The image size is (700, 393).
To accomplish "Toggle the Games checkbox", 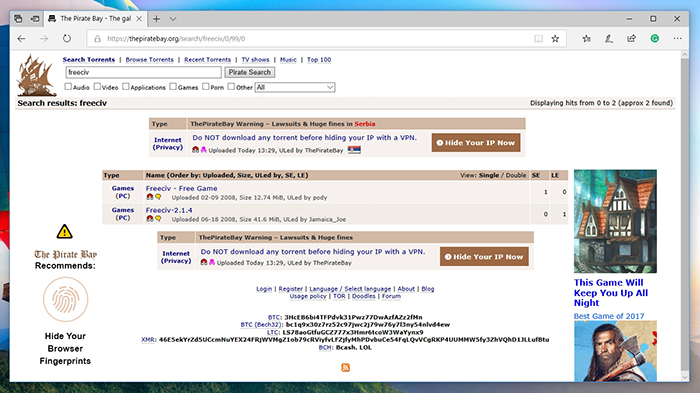I will [x=173, y=87].
